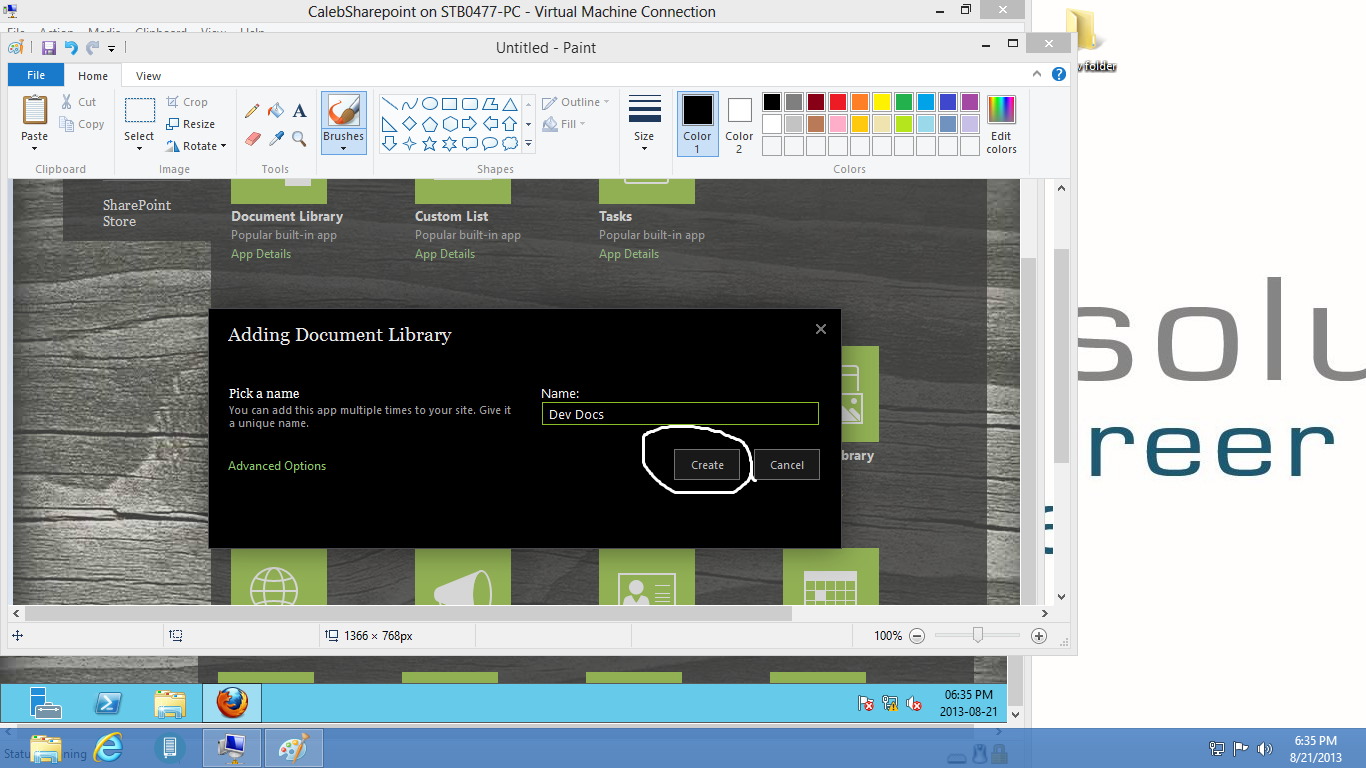Click the Cut command in Clipboard group
The width and height of the screenshot is (1366, 768).
[79, 102]
